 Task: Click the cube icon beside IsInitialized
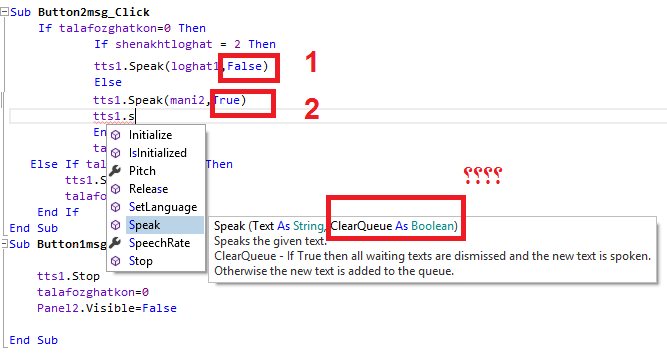pos(115,153)
